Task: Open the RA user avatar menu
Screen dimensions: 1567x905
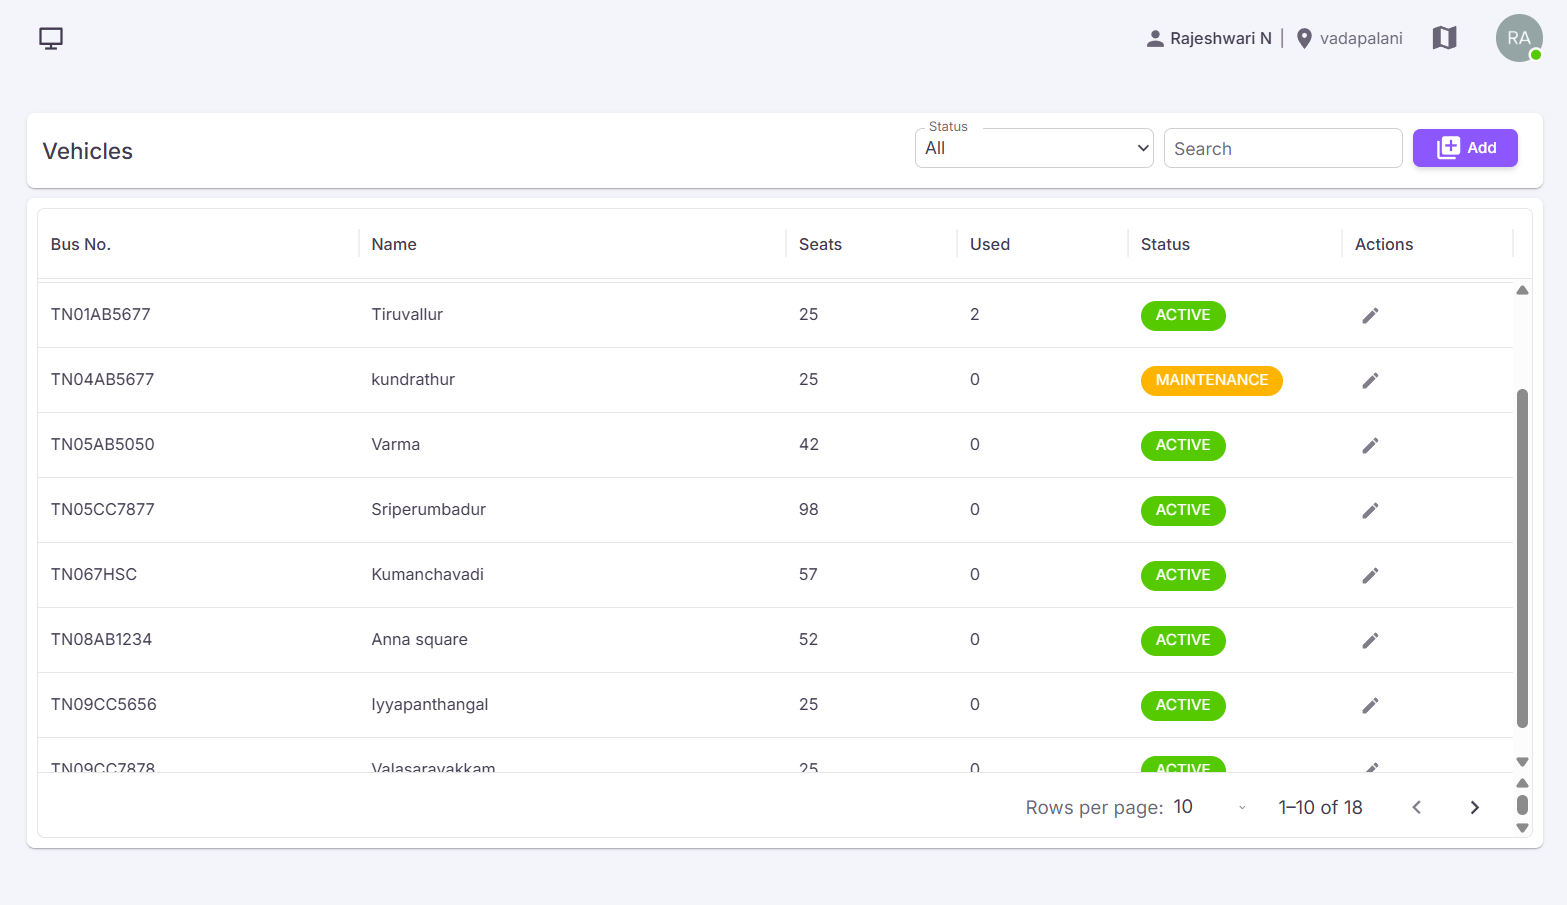Action: 1519,38
